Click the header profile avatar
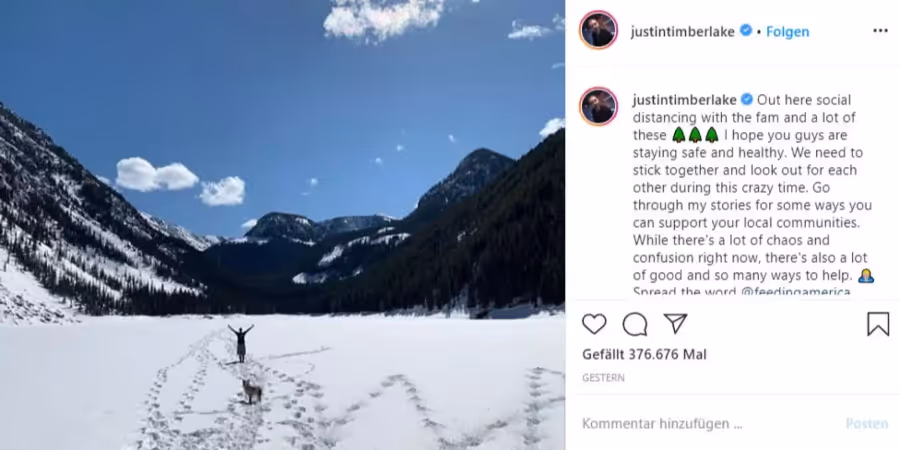 click(599, 30)
